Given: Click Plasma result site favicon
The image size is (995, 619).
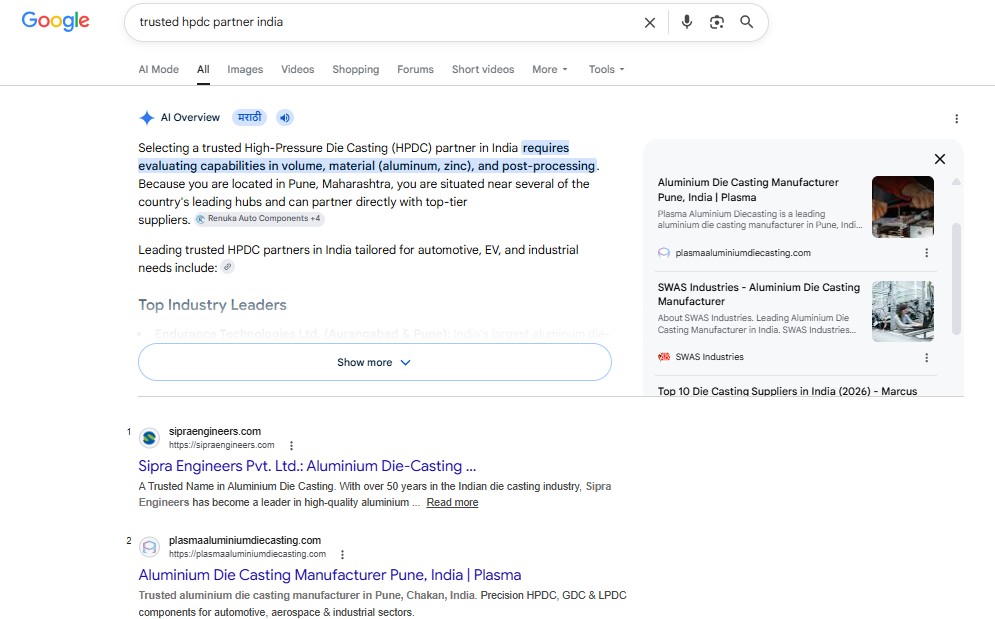Looking at the screenshot, I should [x=150, y=547].
